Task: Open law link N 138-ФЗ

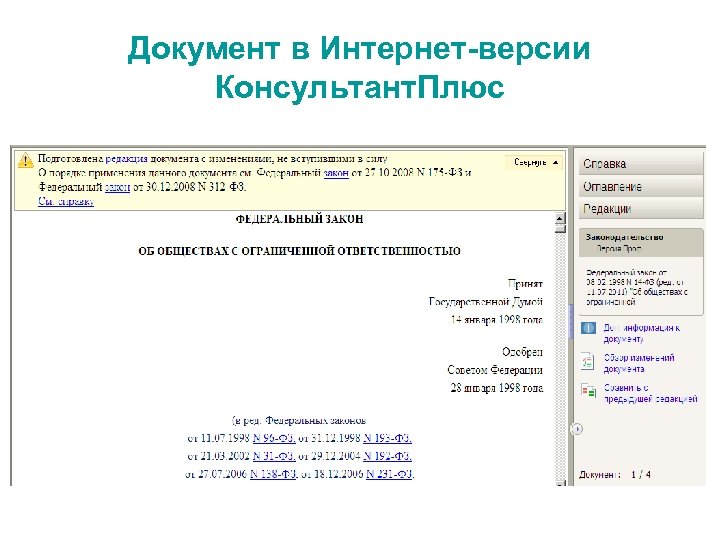Action: [273, 473]
